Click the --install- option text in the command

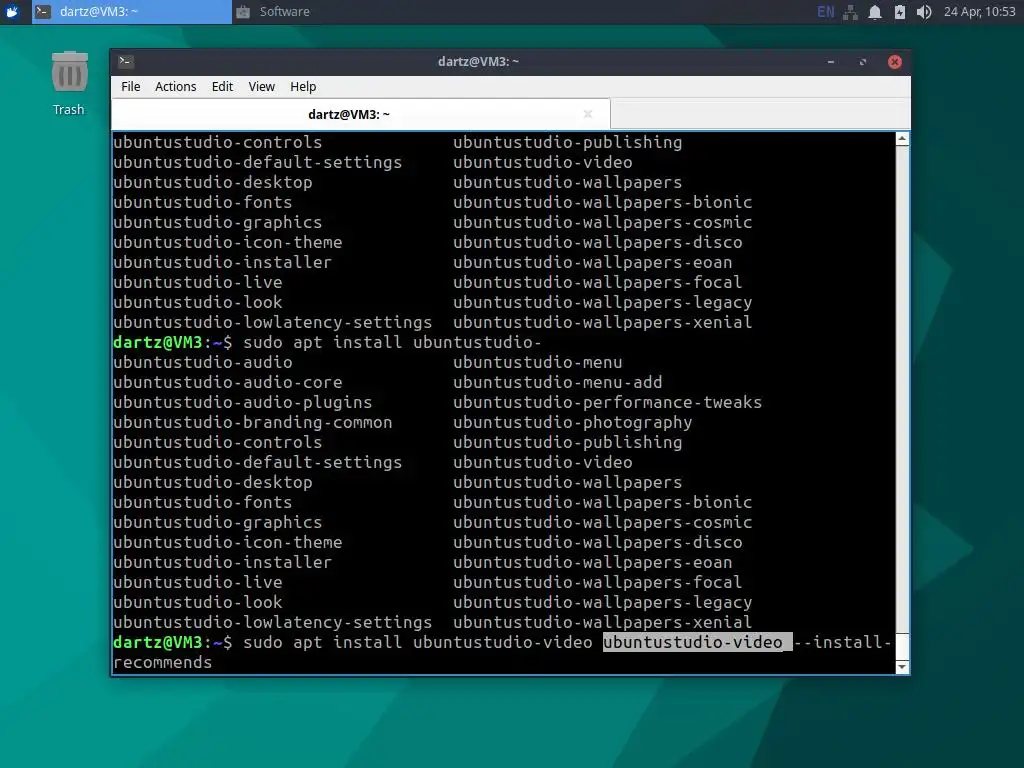[842, 643]
